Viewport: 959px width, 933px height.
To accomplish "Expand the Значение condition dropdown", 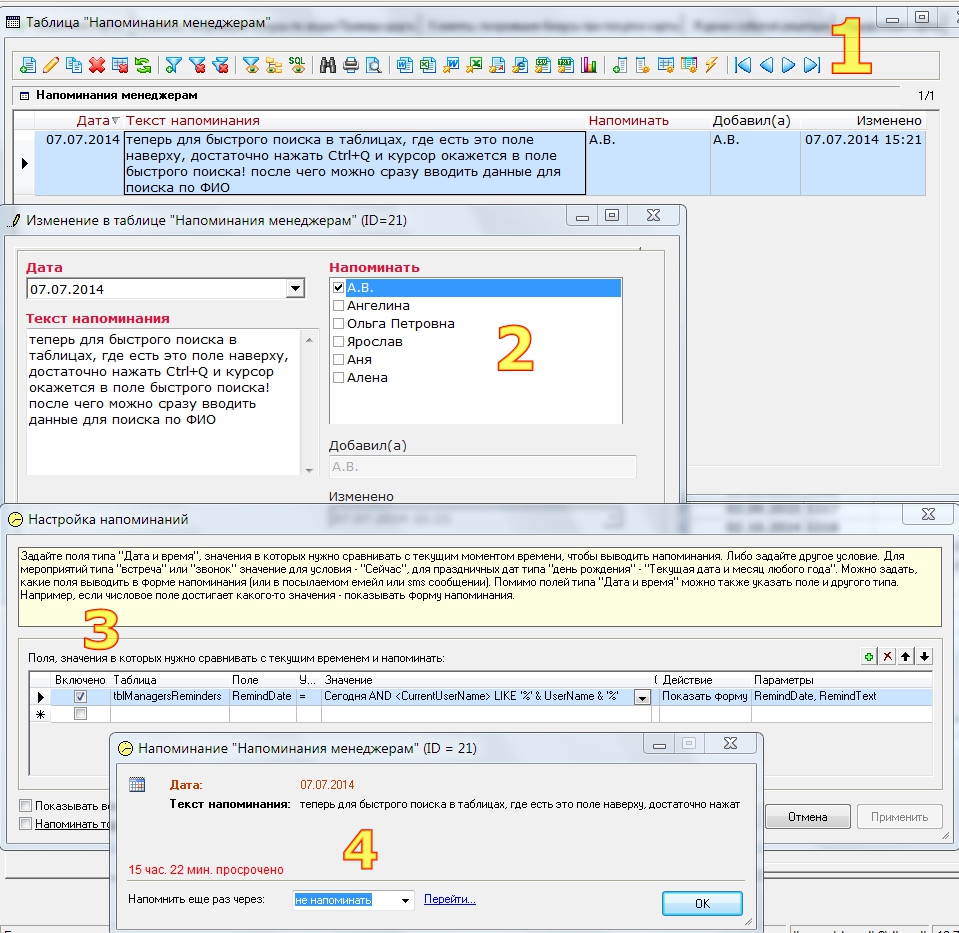I will (x=642, y=697).
